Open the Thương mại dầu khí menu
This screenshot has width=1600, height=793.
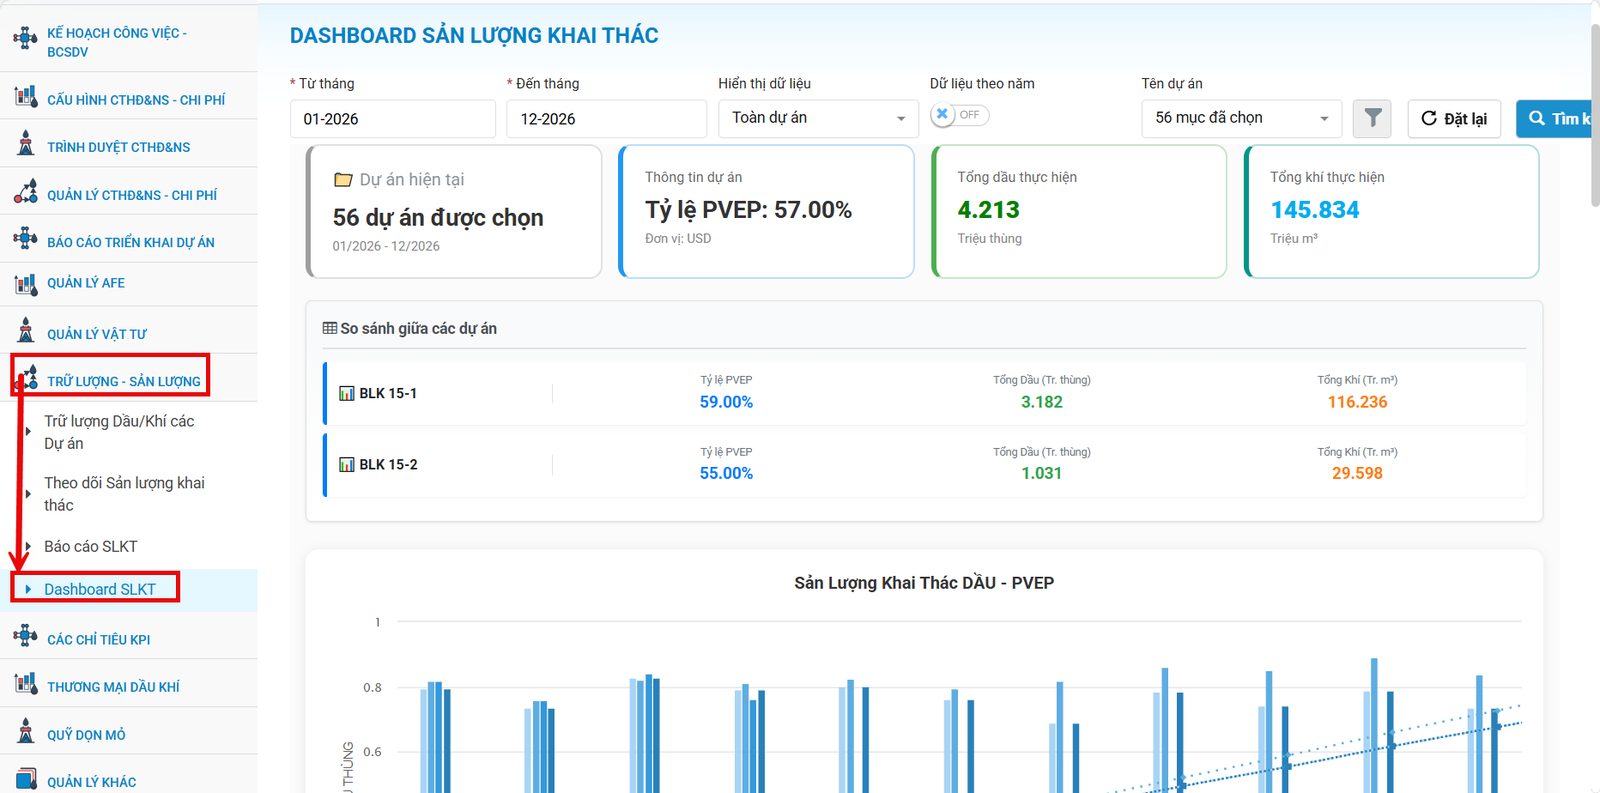pos(113,687)
